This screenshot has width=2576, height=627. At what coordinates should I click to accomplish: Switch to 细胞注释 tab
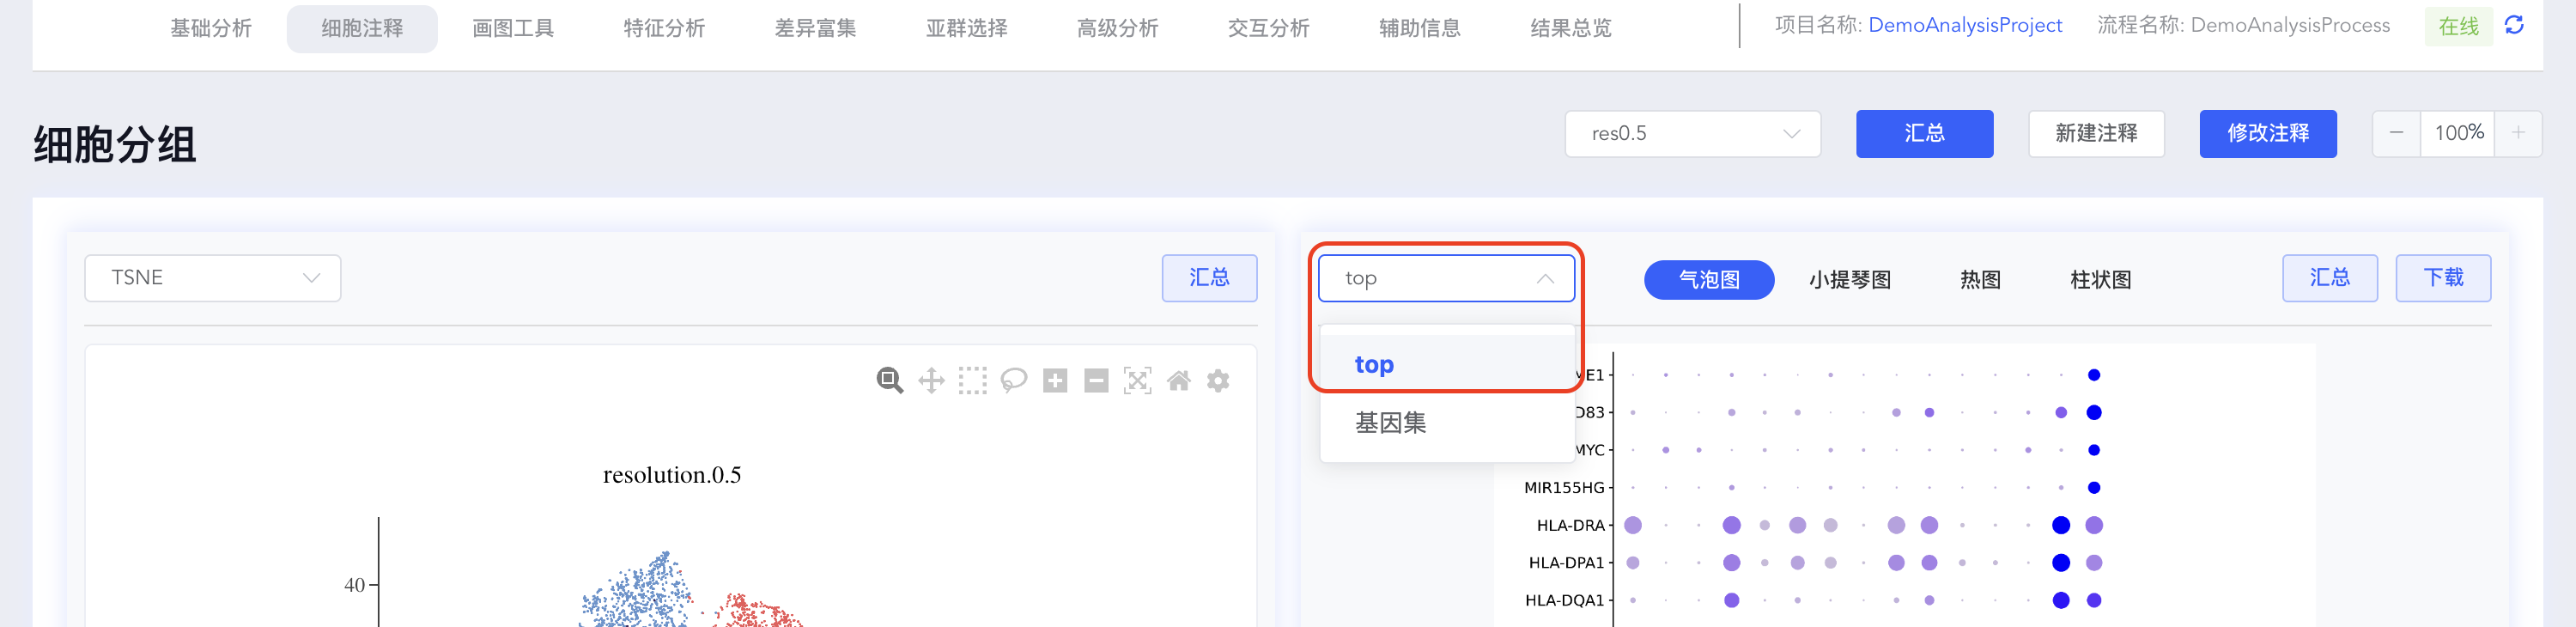(x=362, y=28)
